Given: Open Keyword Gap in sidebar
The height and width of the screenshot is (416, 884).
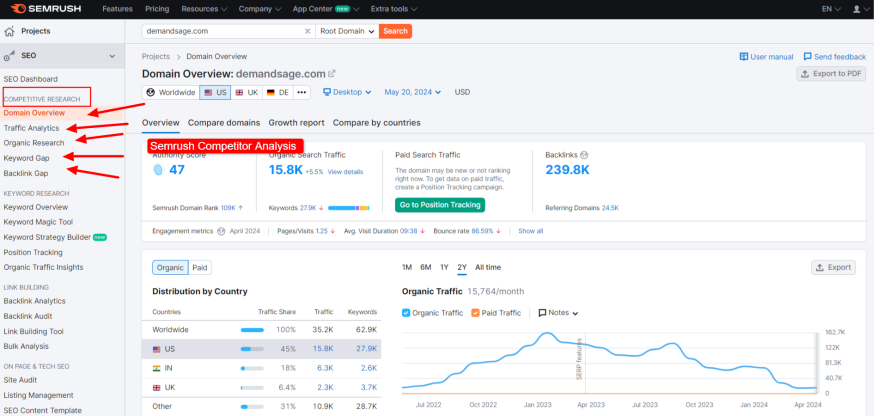Looking at the screenshot, I should coord(26,158).
